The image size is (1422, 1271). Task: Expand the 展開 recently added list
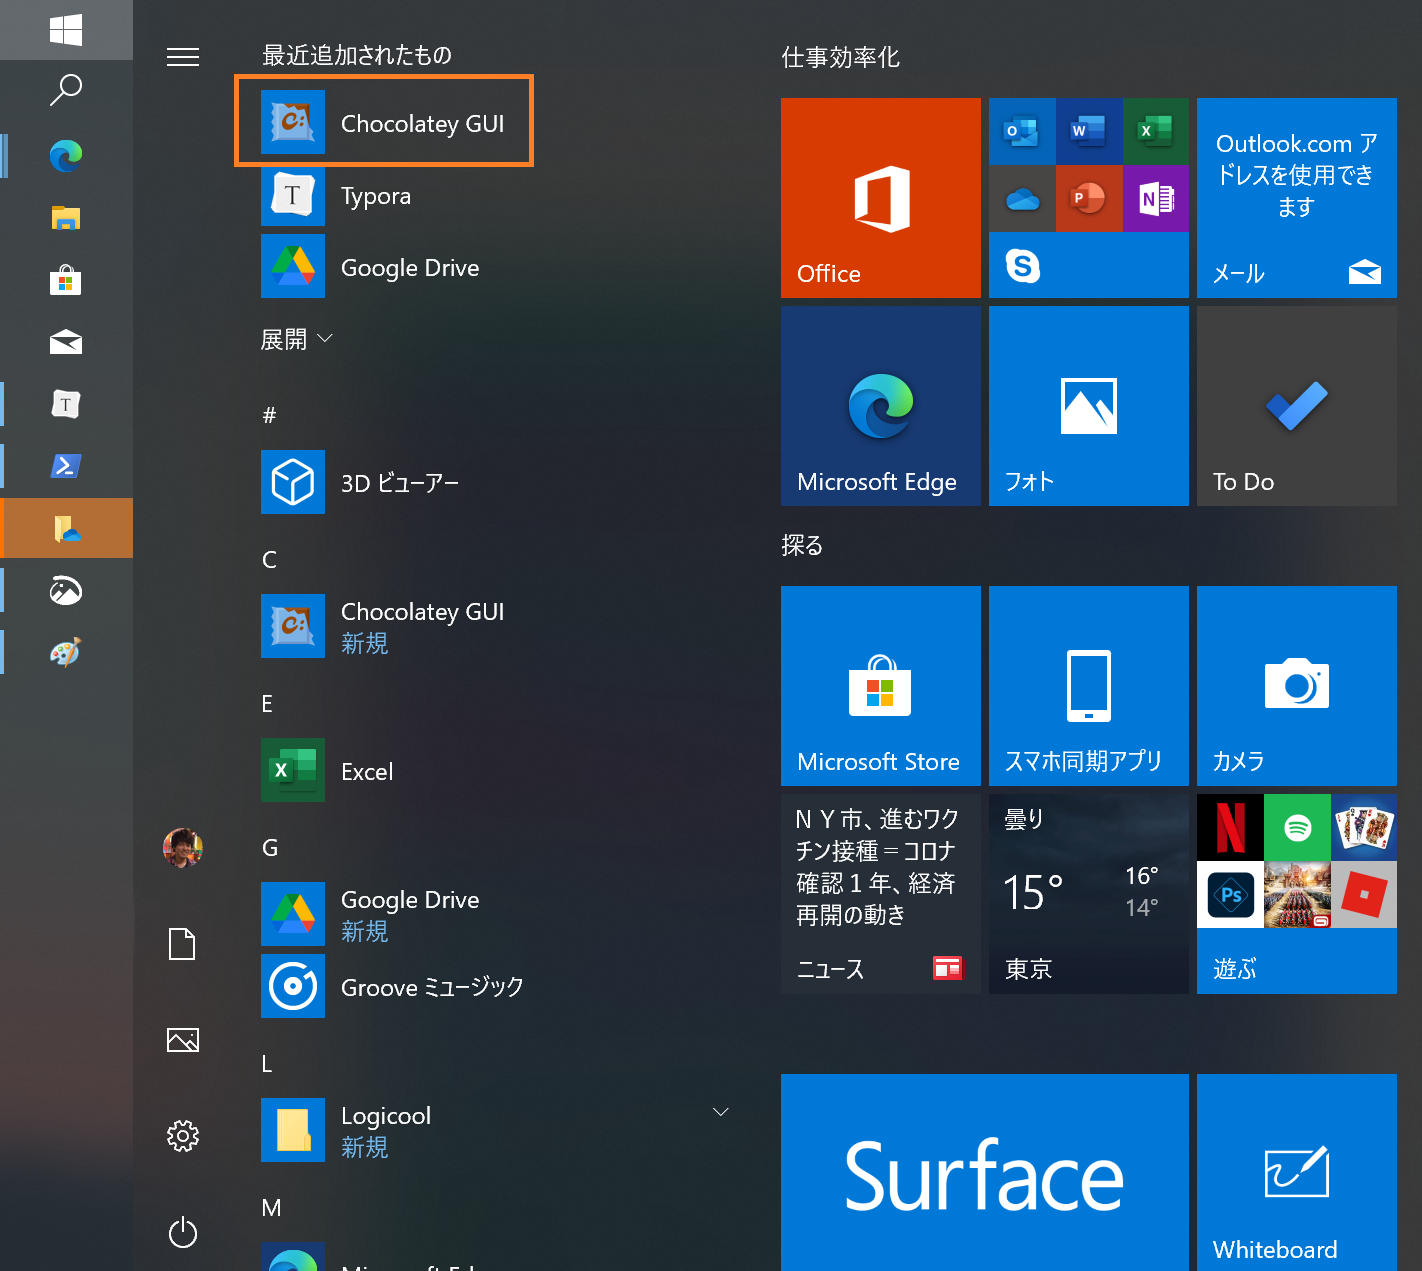(296, 340)
